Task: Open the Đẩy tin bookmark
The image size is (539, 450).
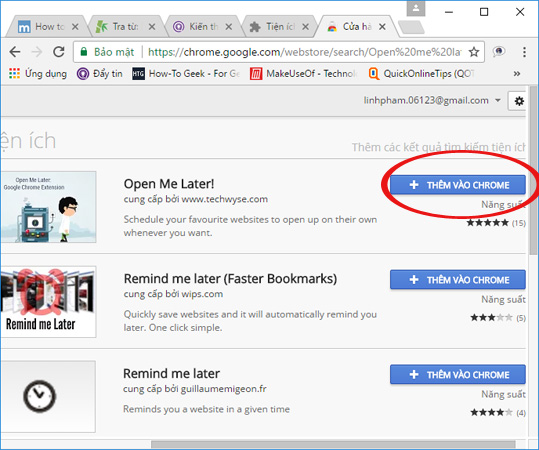Action: (100, 73)
